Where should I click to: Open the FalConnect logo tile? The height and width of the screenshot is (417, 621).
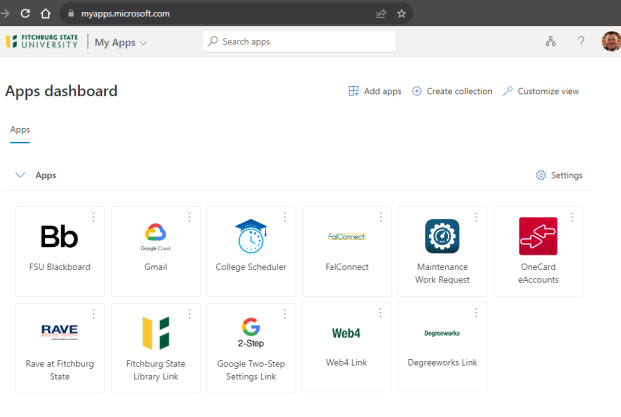point(347,236)
